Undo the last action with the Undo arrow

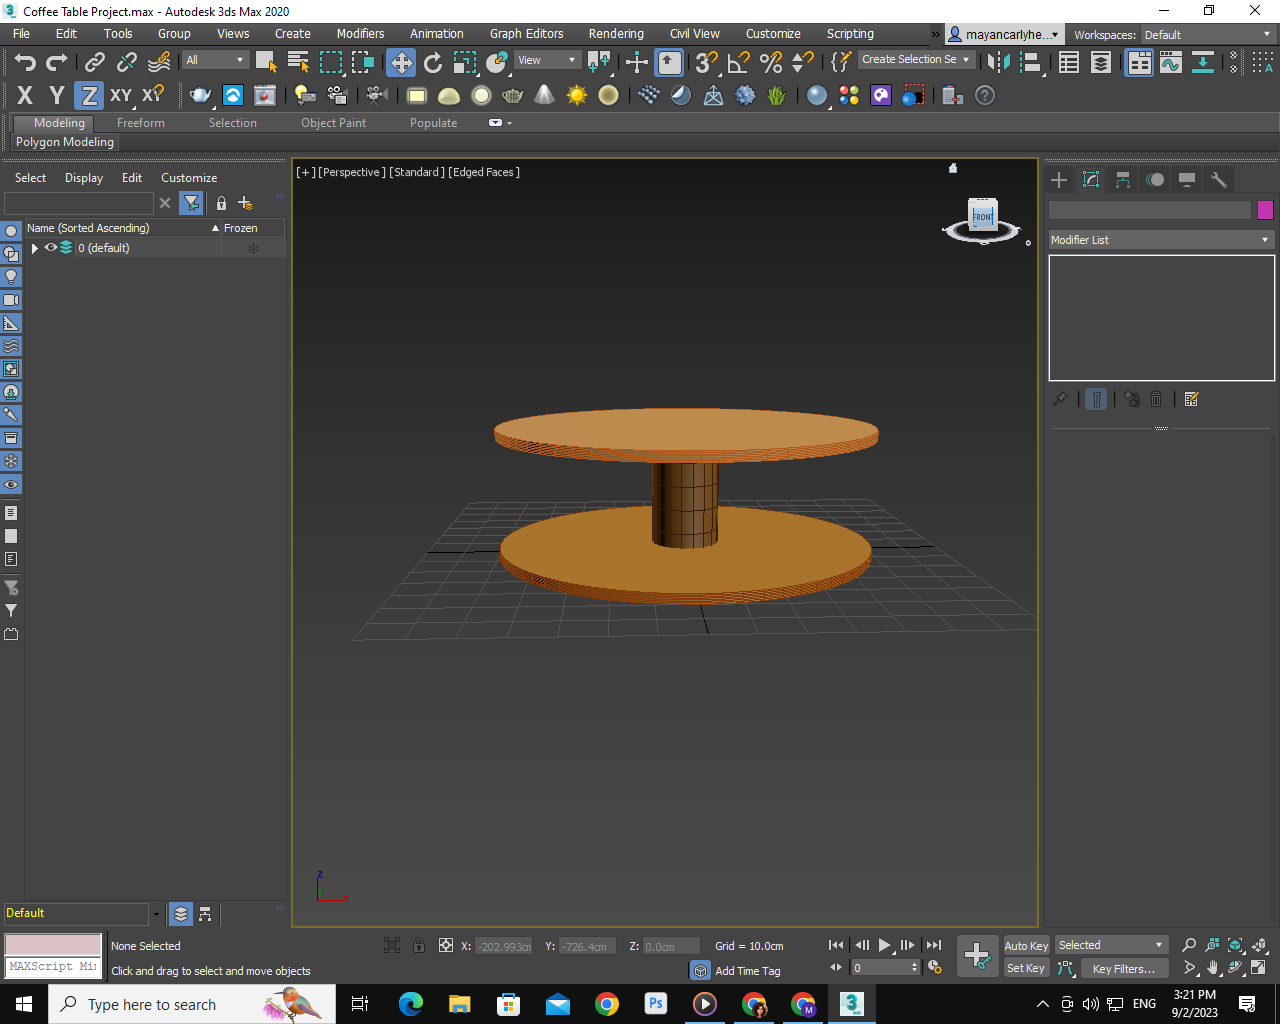tap(25, 62)
